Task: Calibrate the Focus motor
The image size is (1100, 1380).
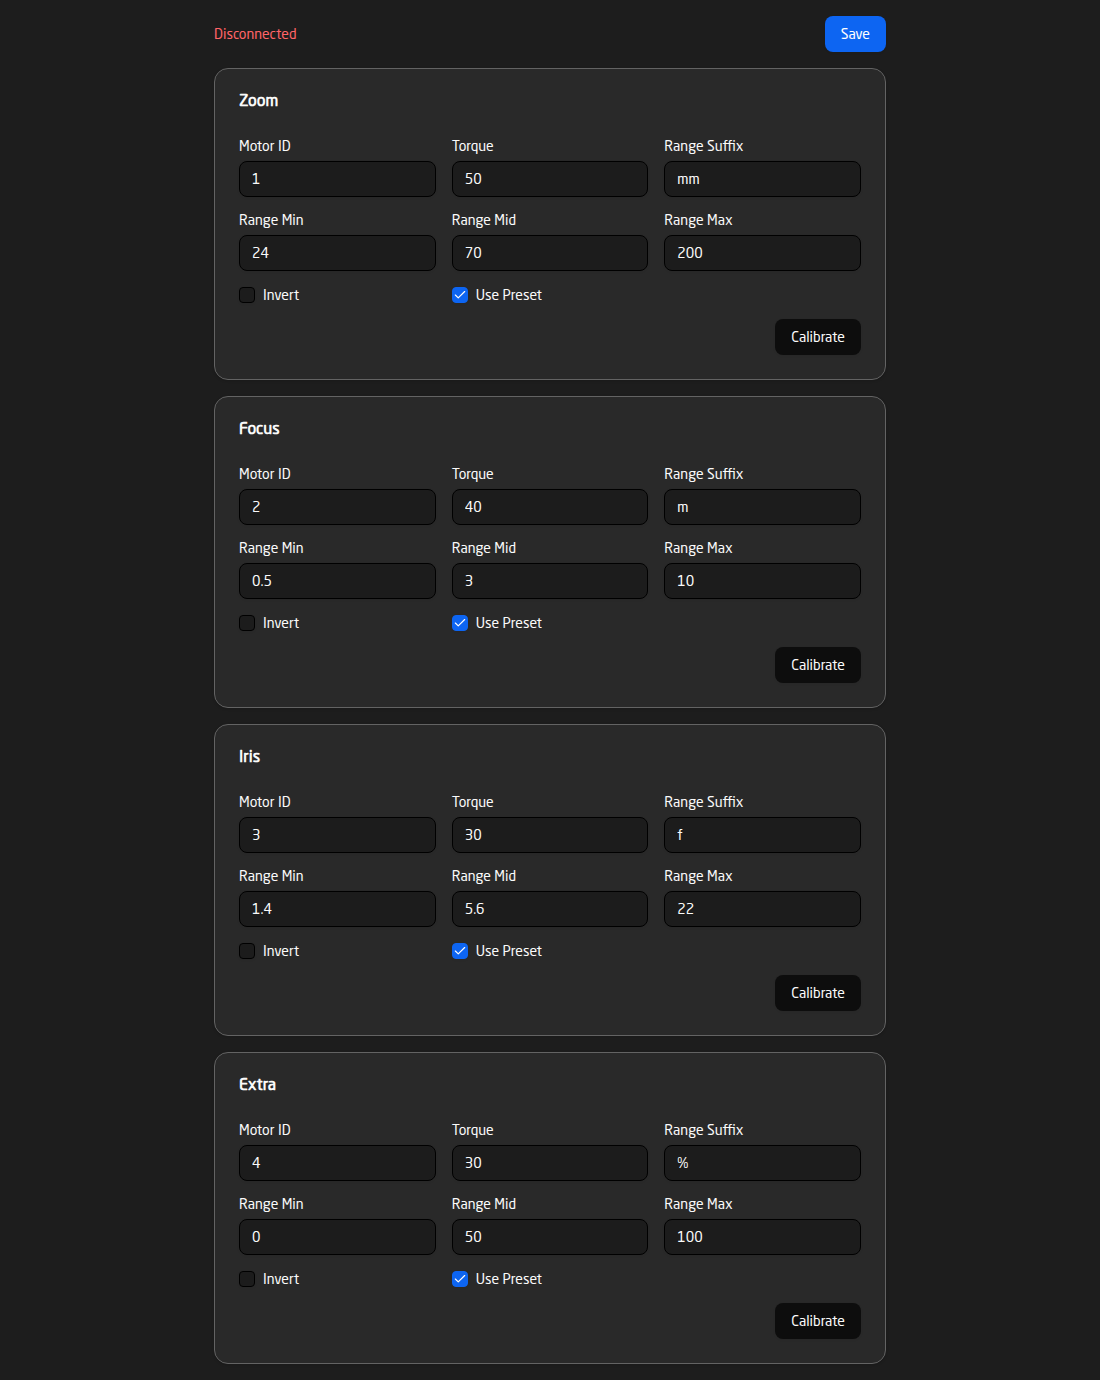Action: coord(817,665)
